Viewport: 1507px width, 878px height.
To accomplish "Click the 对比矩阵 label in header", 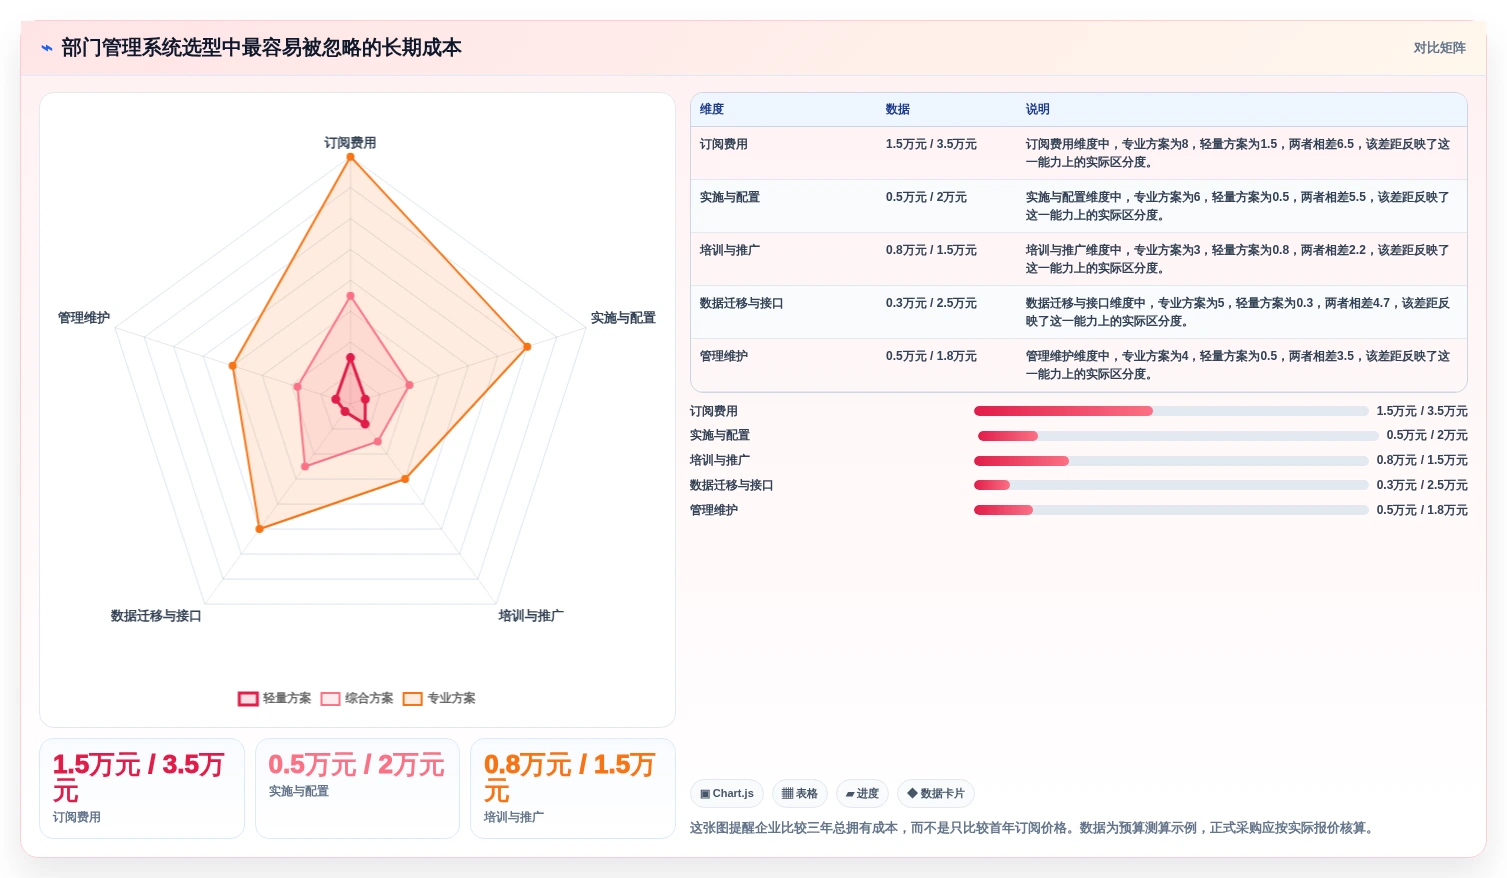I will click(x=1439, y=48).
